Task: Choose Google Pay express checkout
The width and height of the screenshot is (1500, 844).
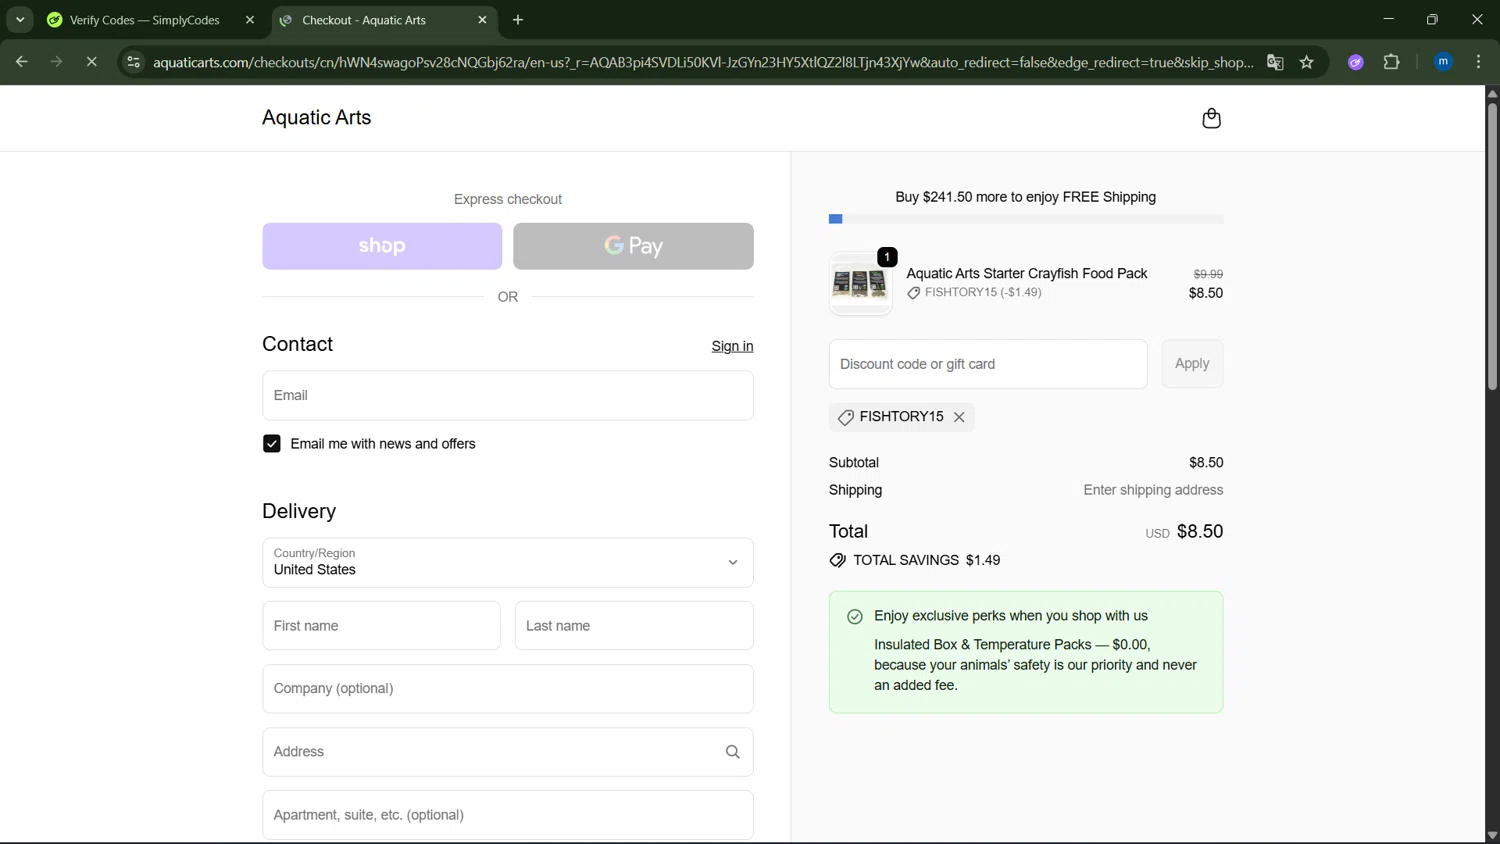Action: pyautogui.click(x=633, y=246)
